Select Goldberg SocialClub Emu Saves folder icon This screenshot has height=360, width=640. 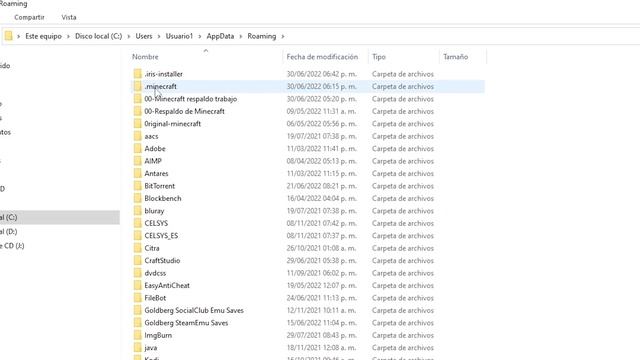click(138, 310)
